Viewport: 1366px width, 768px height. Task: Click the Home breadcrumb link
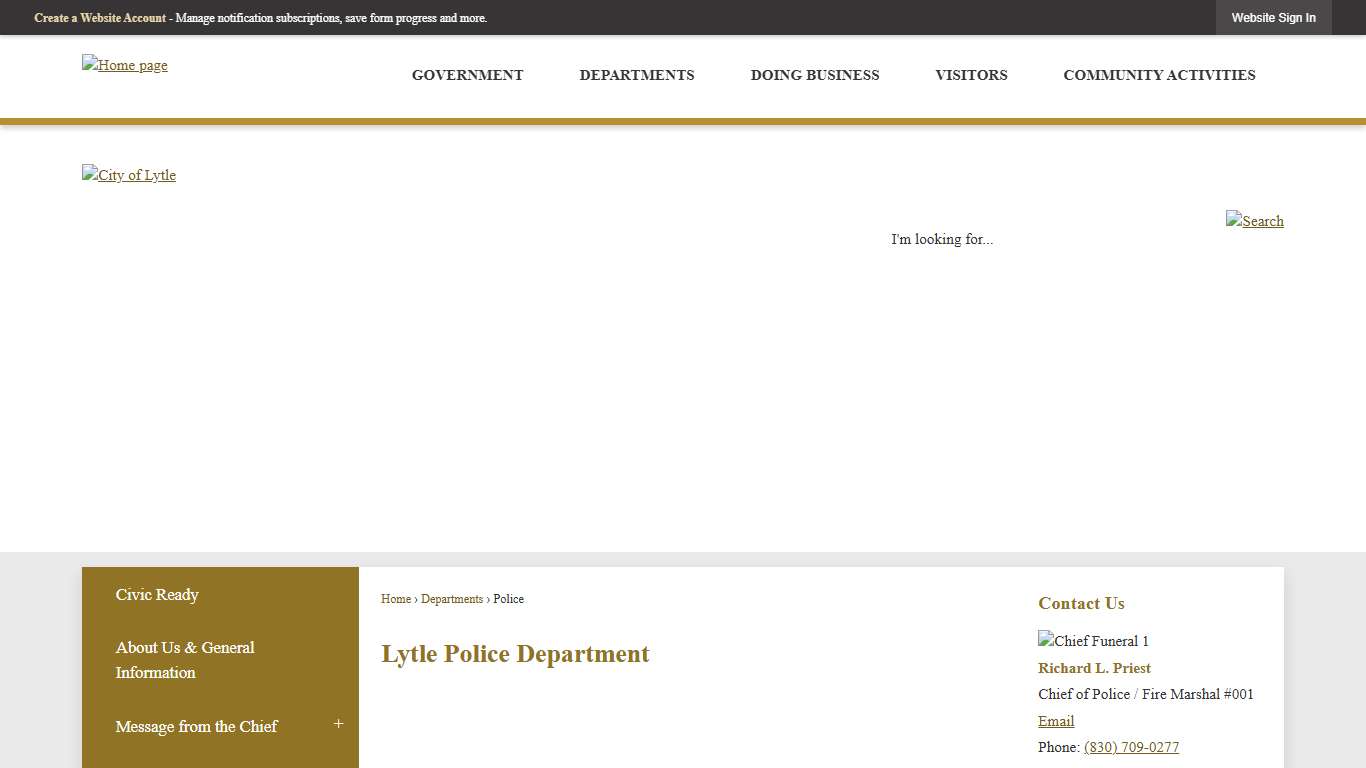(x=395, y=599)
